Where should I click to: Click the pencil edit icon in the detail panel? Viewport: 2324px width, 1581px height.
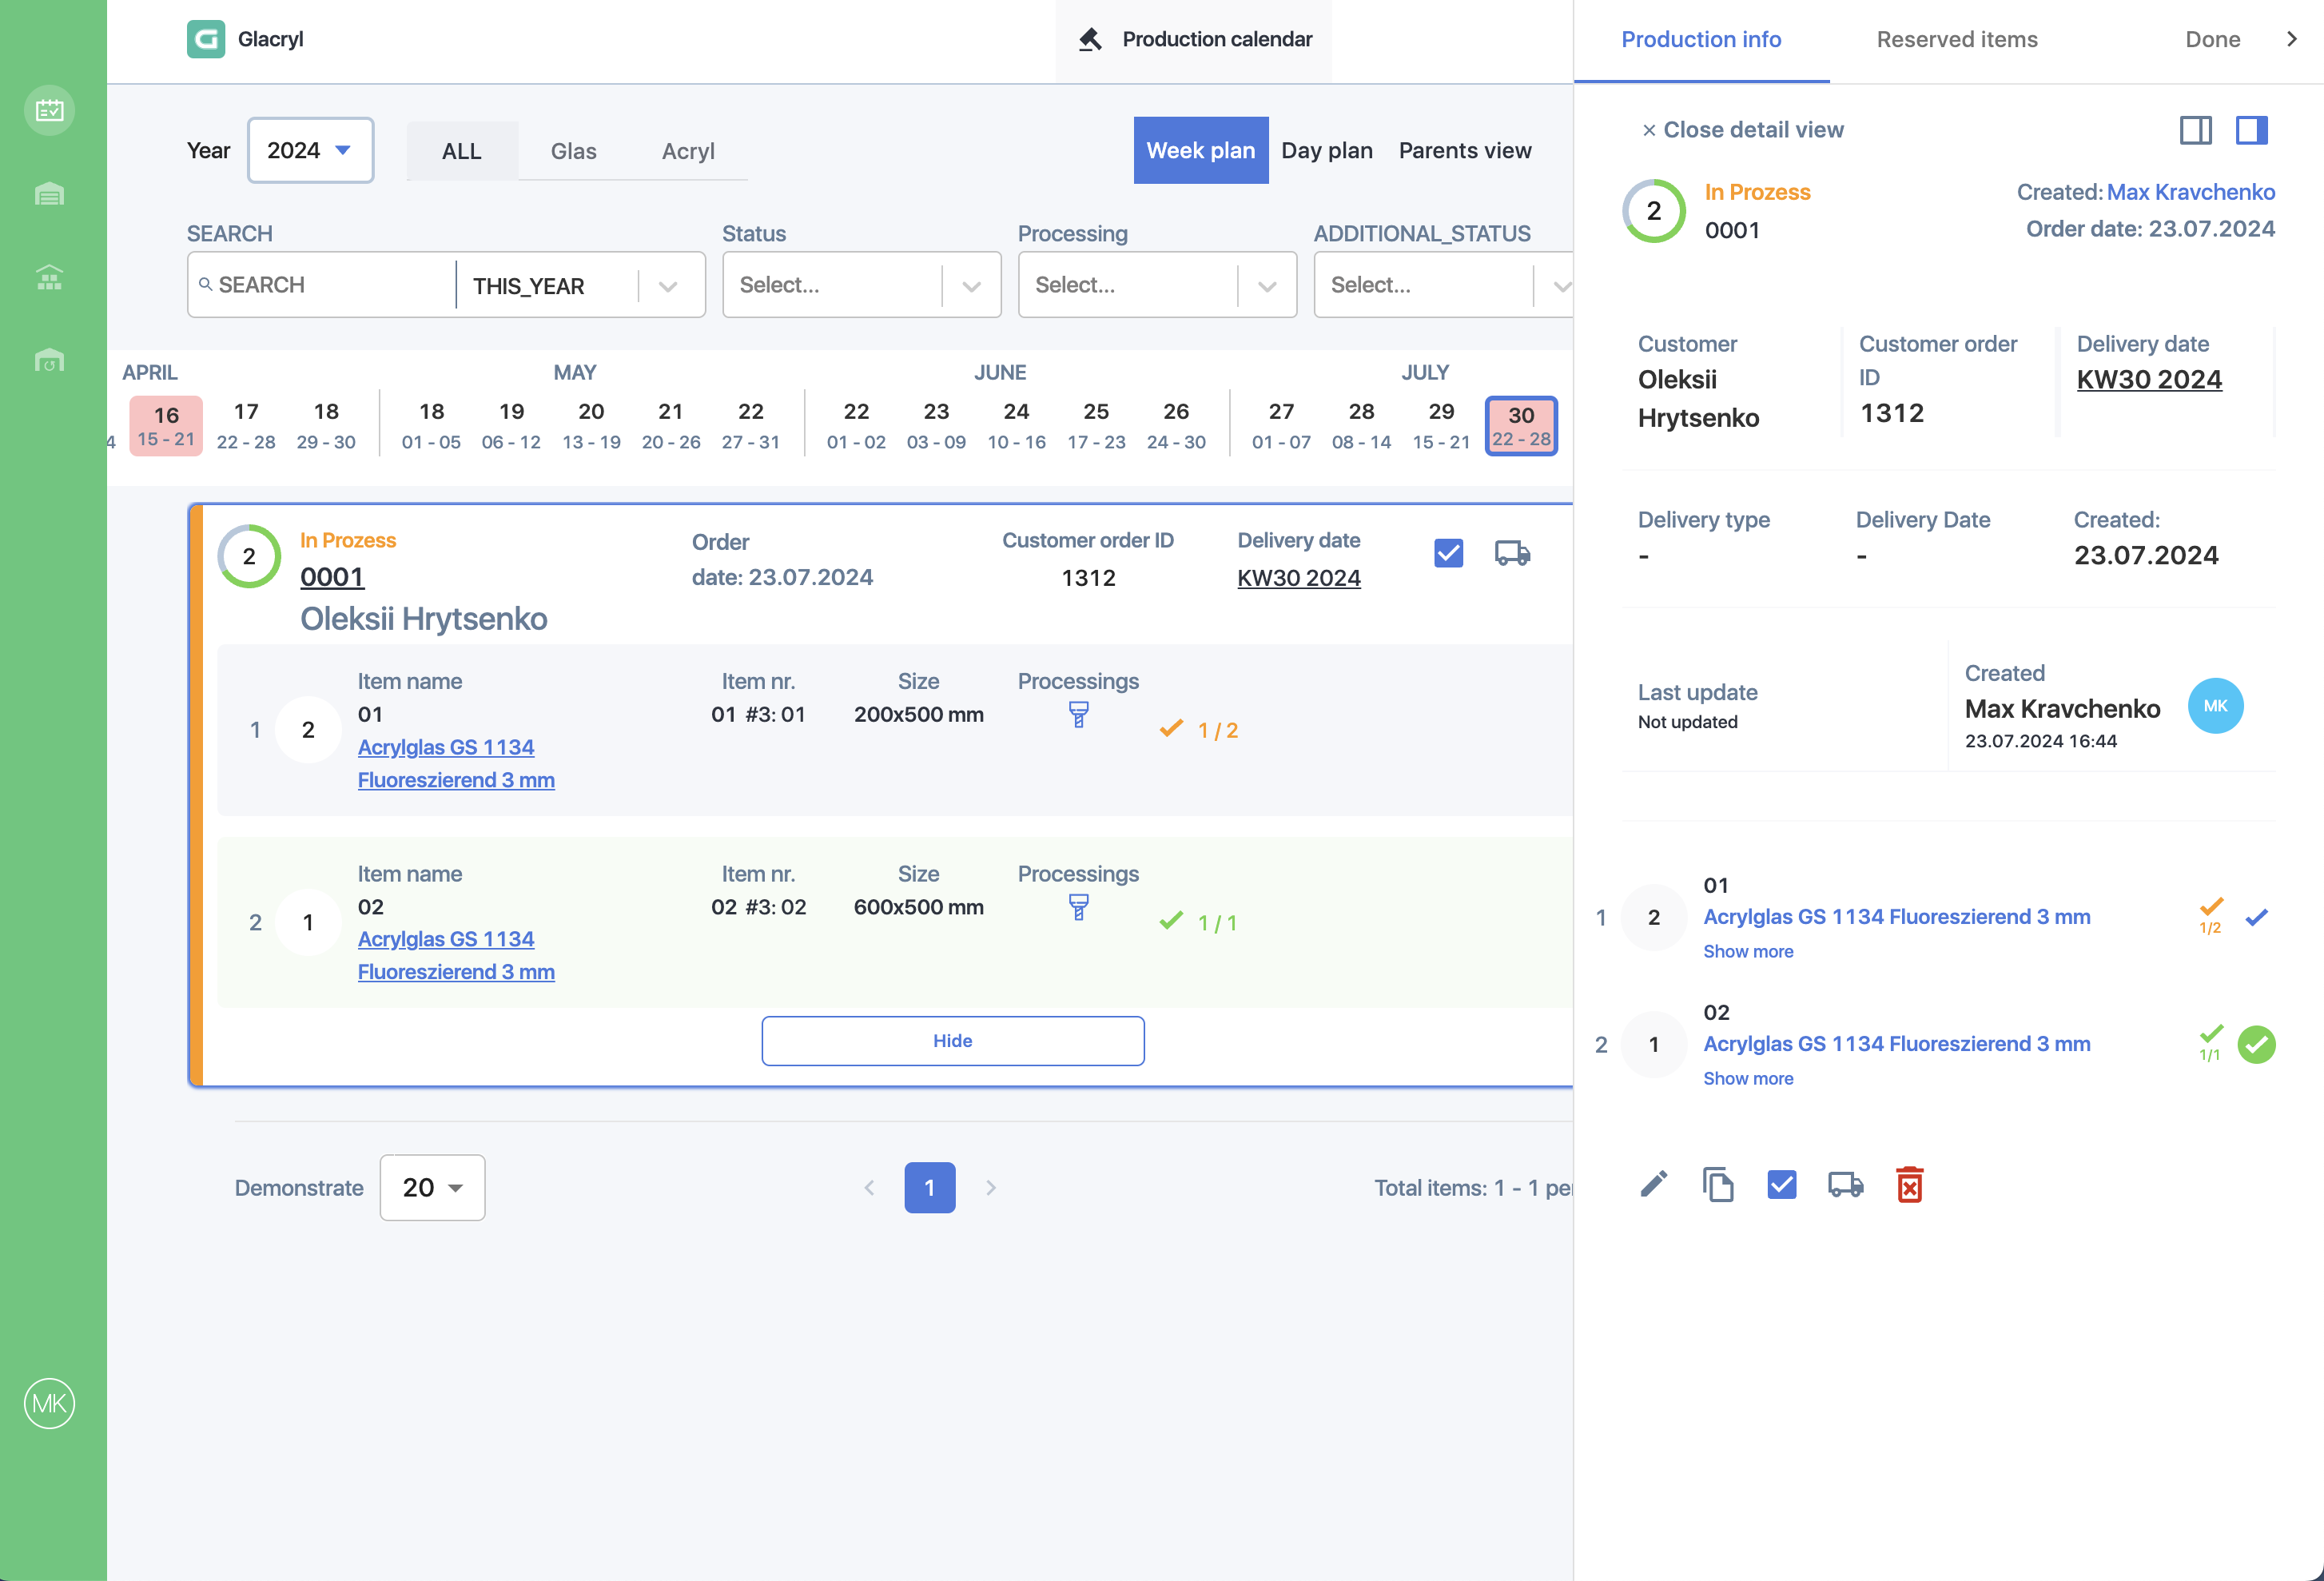(x=1654, y=1184)
